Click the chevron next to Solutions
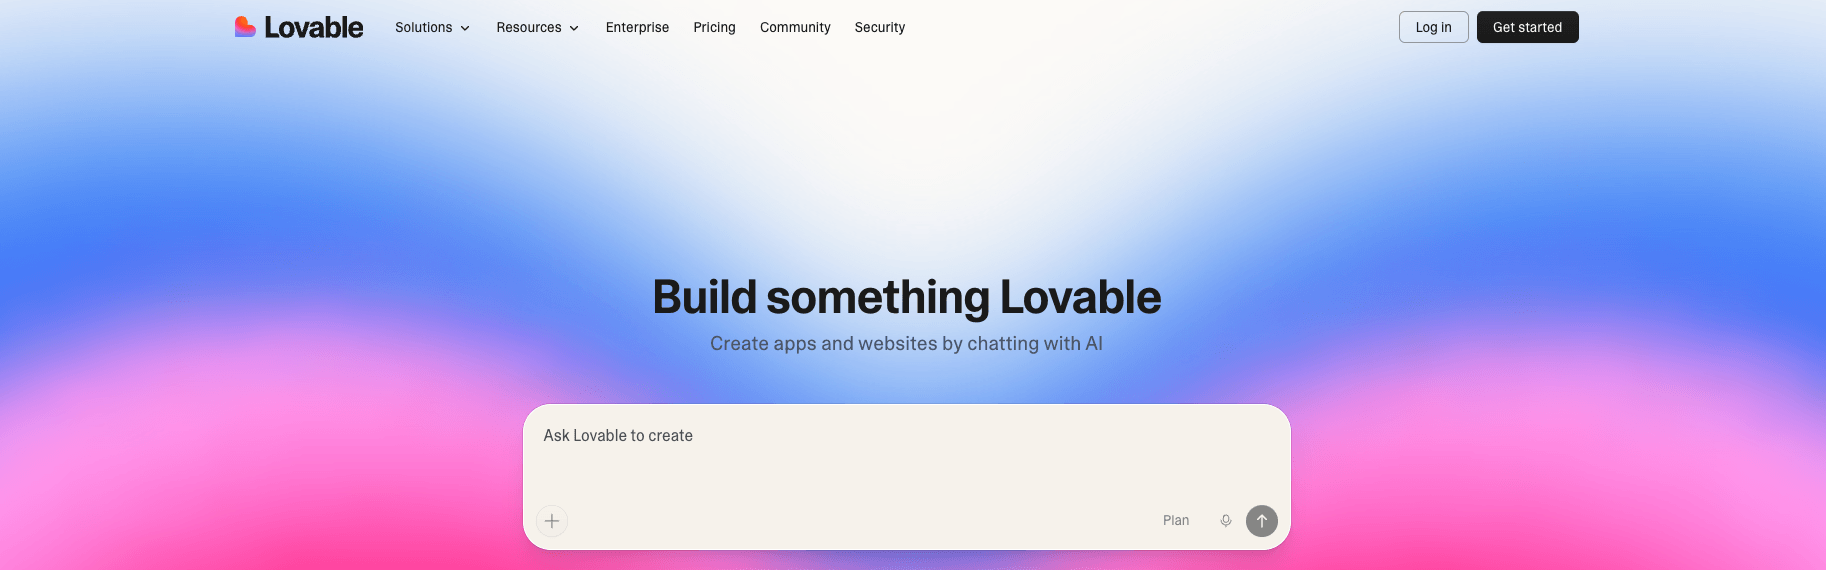 point(465,28)
